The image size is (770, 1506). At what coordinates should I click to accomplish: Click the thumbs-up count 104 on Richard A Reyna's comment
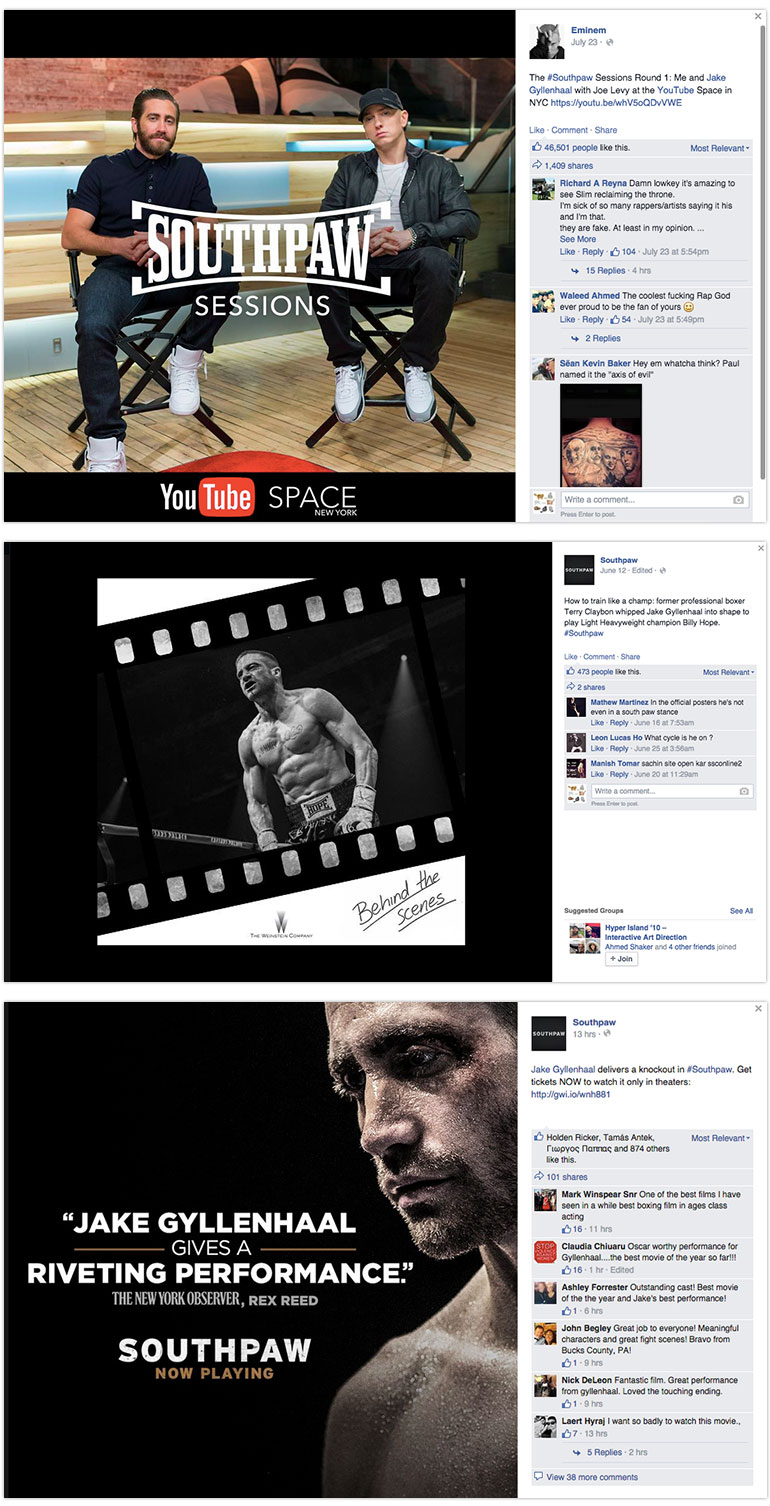click(x=623, y=252)
